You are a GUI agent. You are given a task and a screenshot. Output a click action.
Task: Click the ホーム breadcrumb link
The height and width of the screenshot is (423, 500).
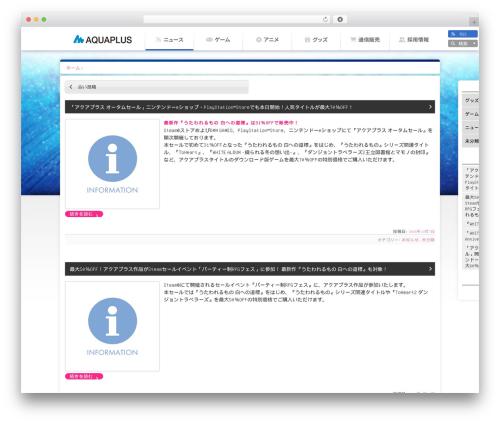[x=73, y=68]
